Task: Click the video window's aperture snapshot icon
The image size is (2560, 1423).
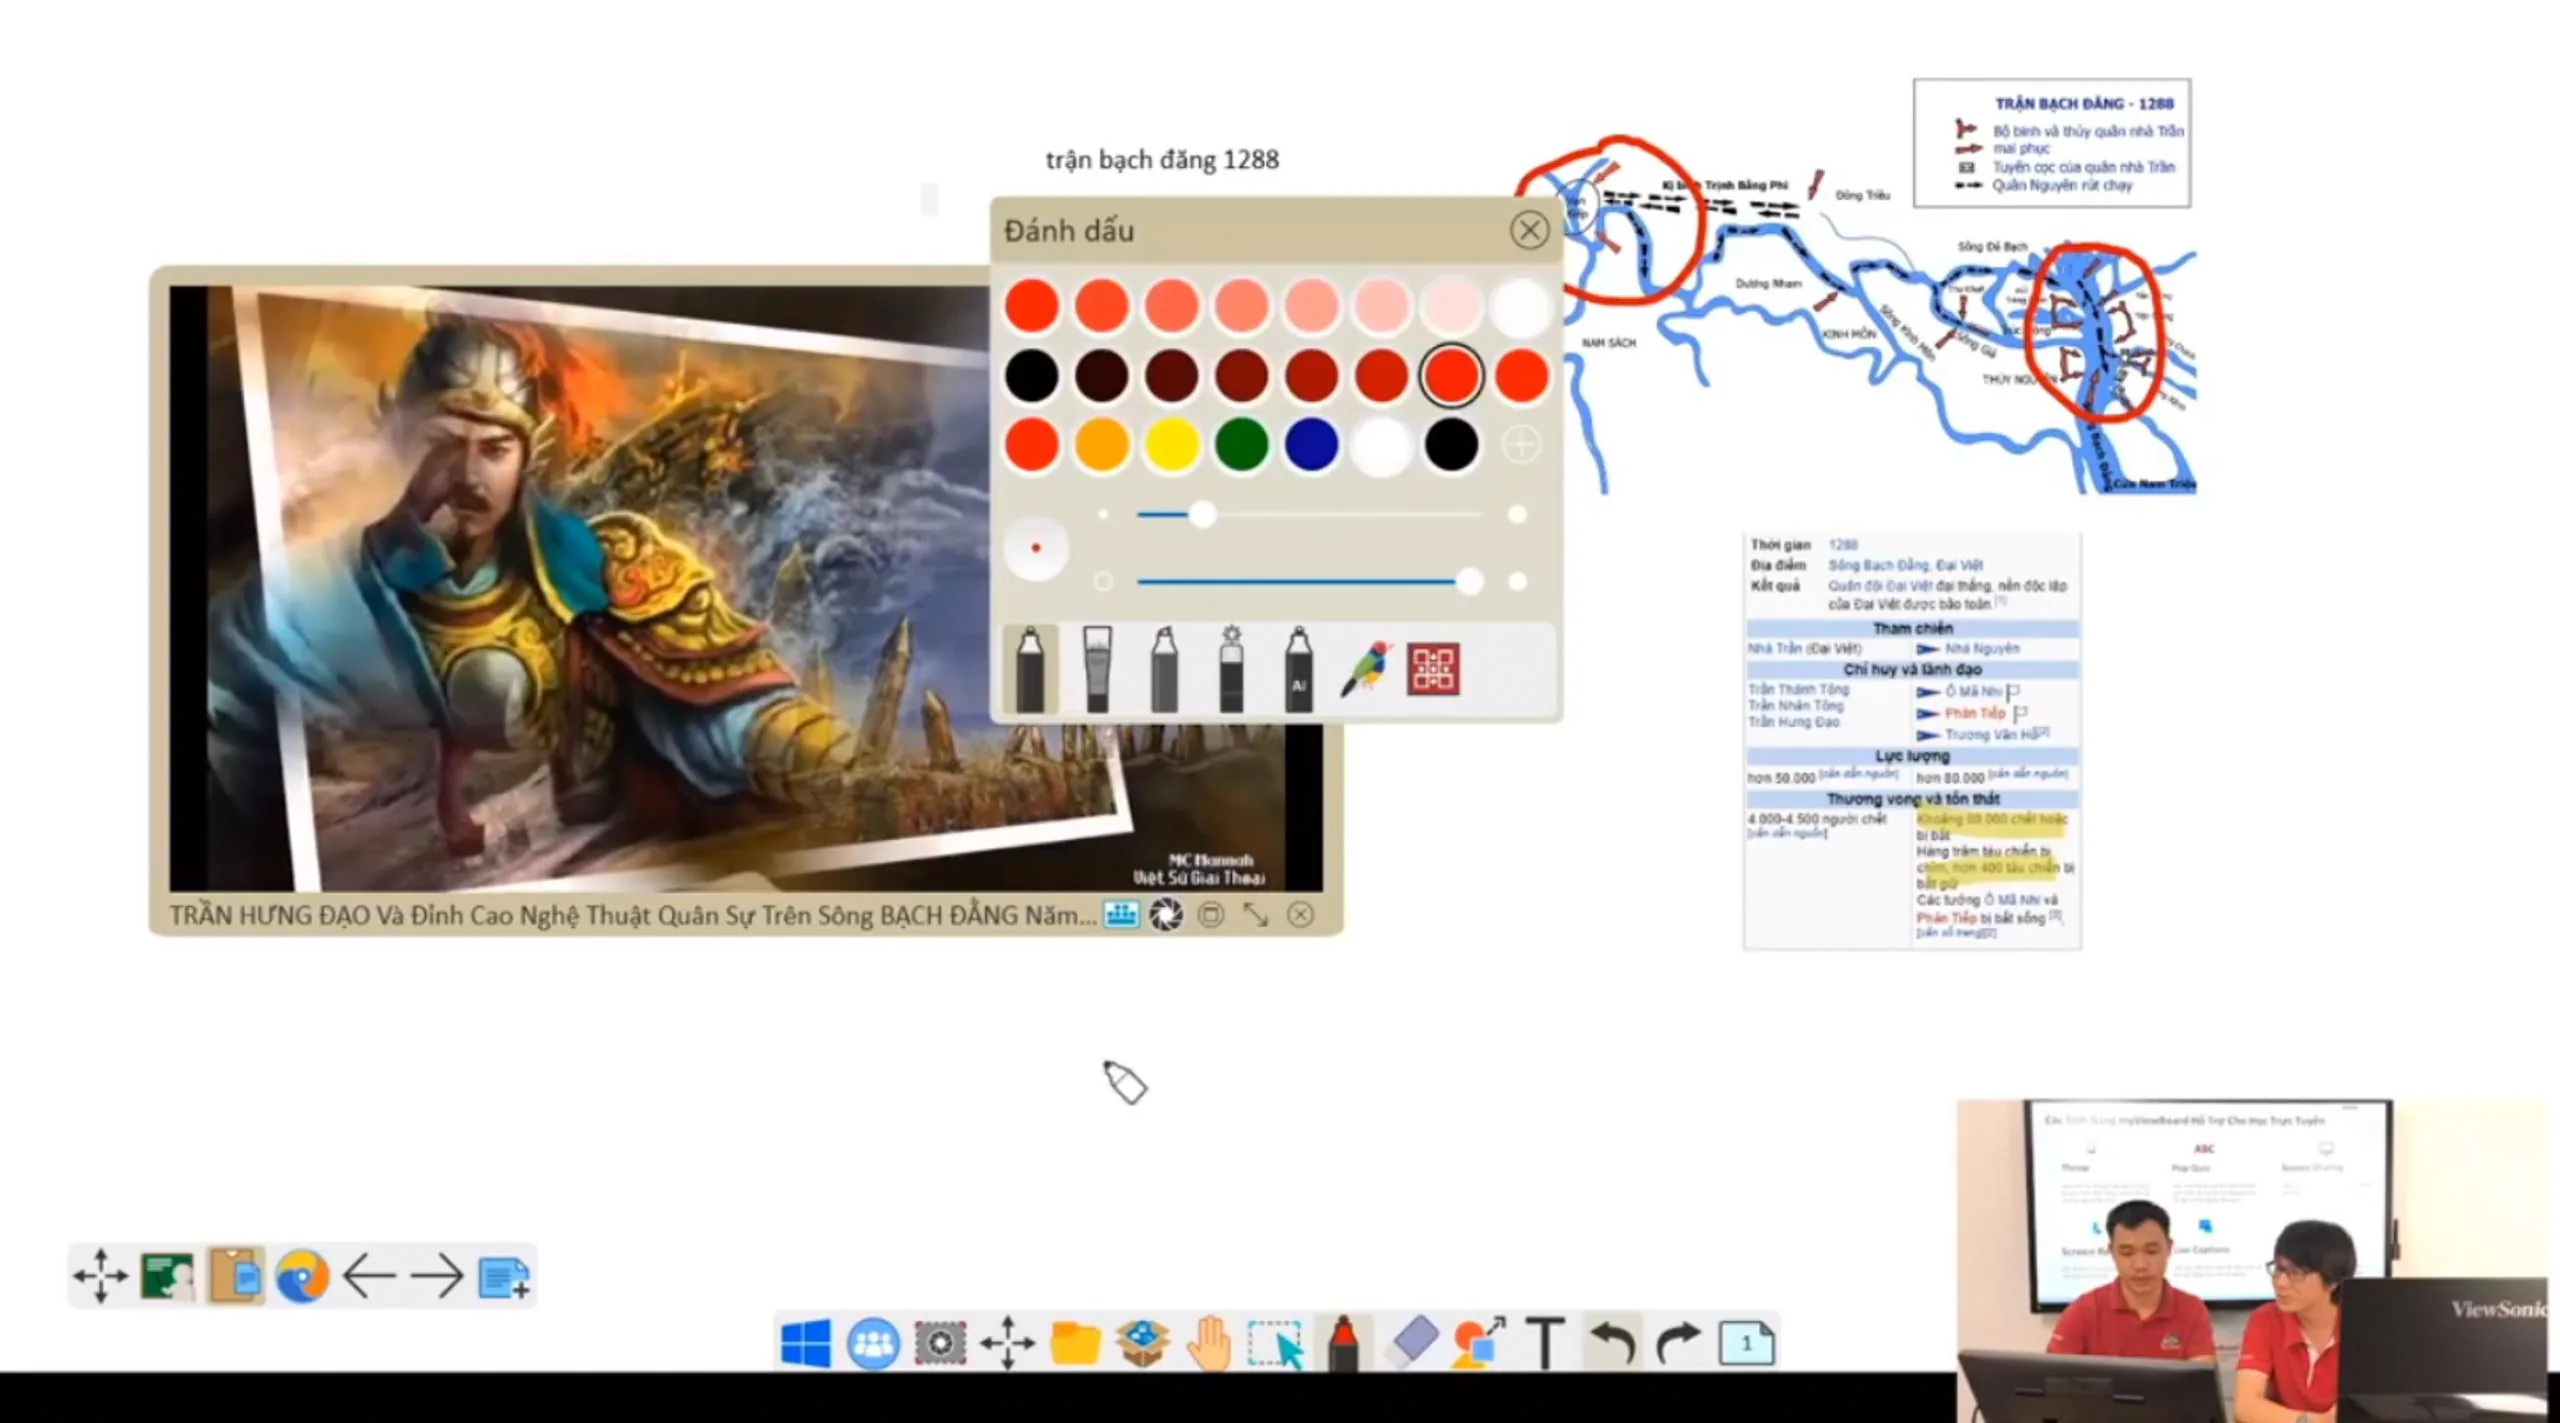Action: click(1166, 914)
